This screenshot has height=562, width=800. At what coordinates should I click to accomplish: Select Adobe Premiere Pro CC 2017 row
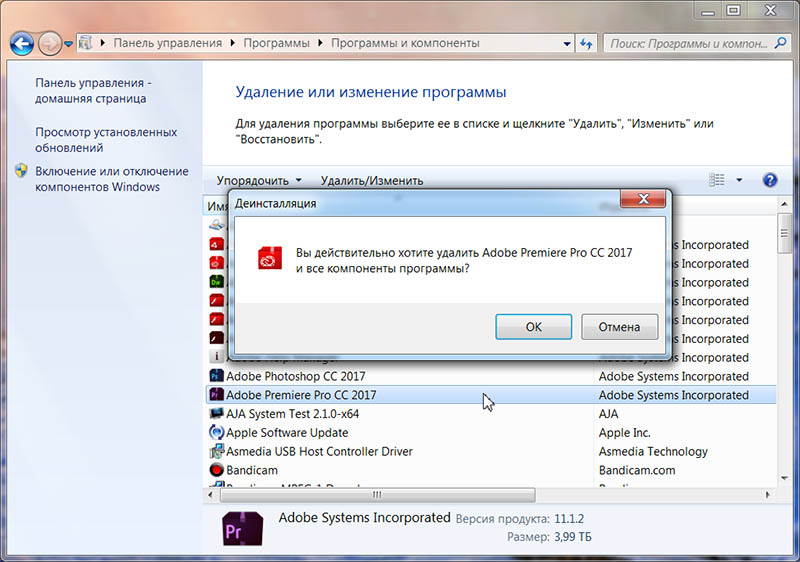pyautogui.click(x=490, y=395)
